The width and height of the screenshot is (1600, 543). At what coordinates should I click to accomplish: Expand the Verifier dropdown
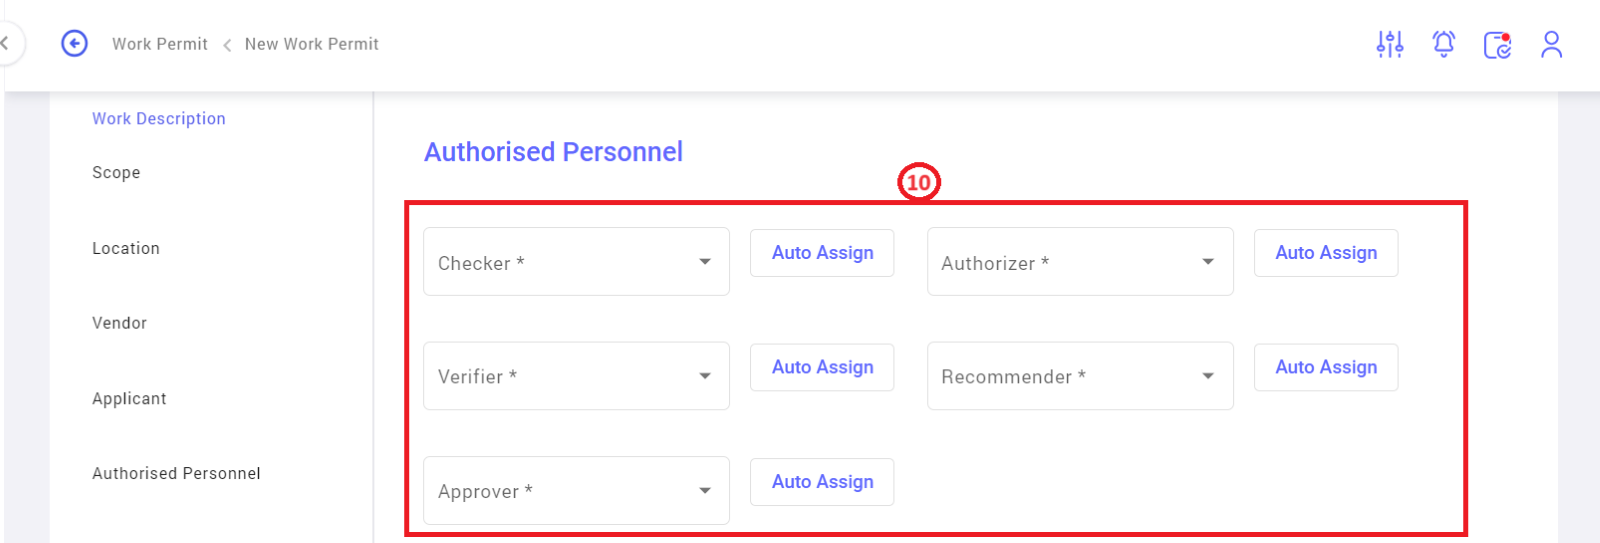(x=576, y=376)
